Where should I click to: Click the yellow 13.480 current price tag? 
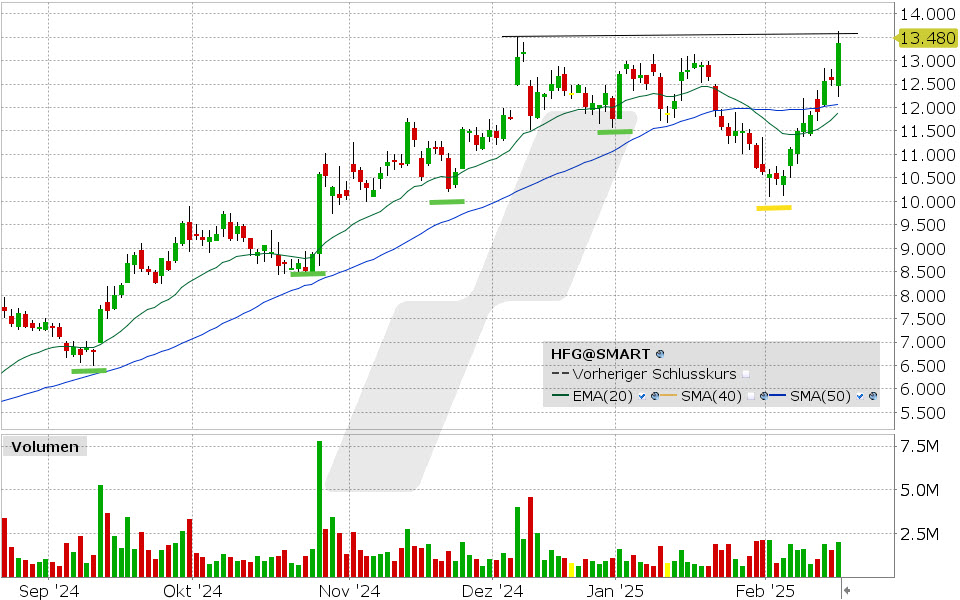(926, 38)
